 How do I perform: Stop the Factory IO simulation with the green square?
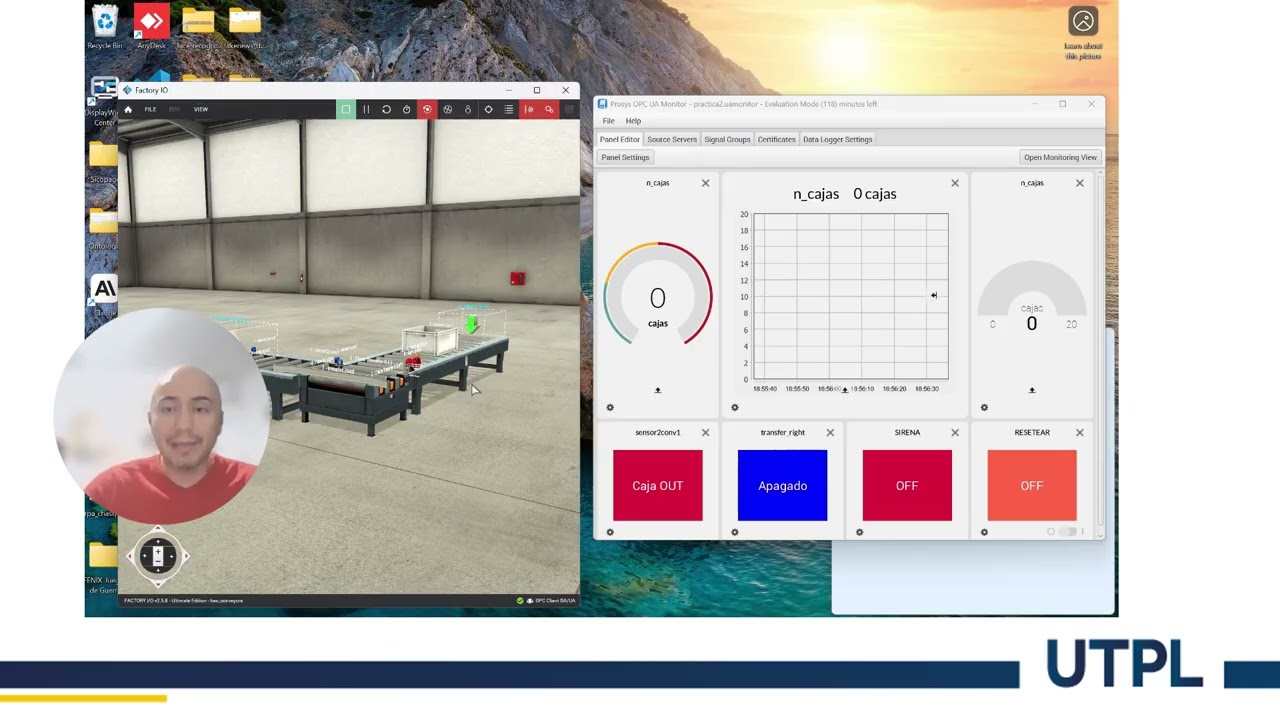click(346, 109)
